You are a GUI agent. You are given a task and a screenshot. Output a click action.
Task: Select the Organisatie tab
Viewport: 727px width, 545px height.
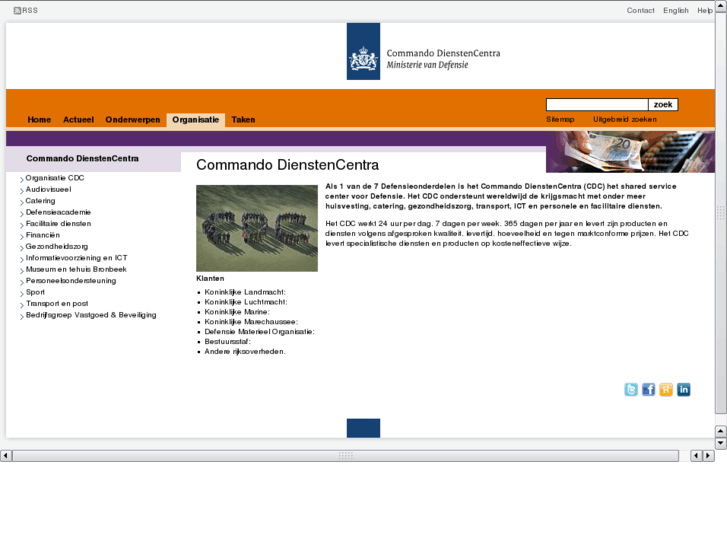[196, 120]
